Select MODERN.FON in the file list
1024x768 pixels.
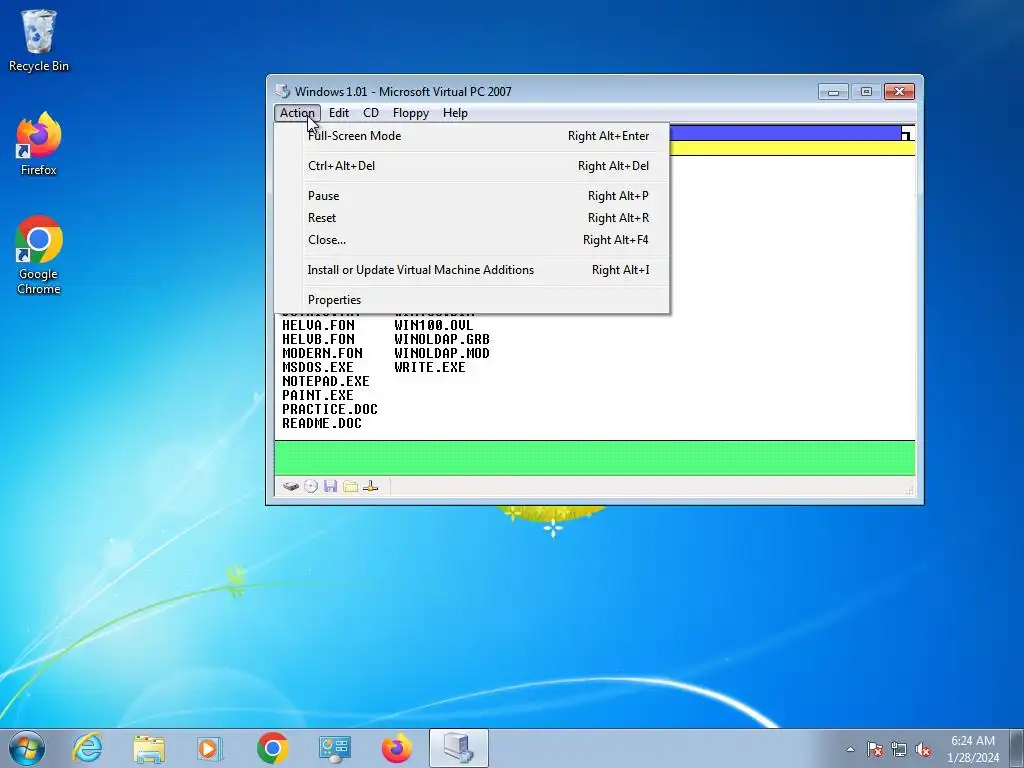click(x=323, y=353)
